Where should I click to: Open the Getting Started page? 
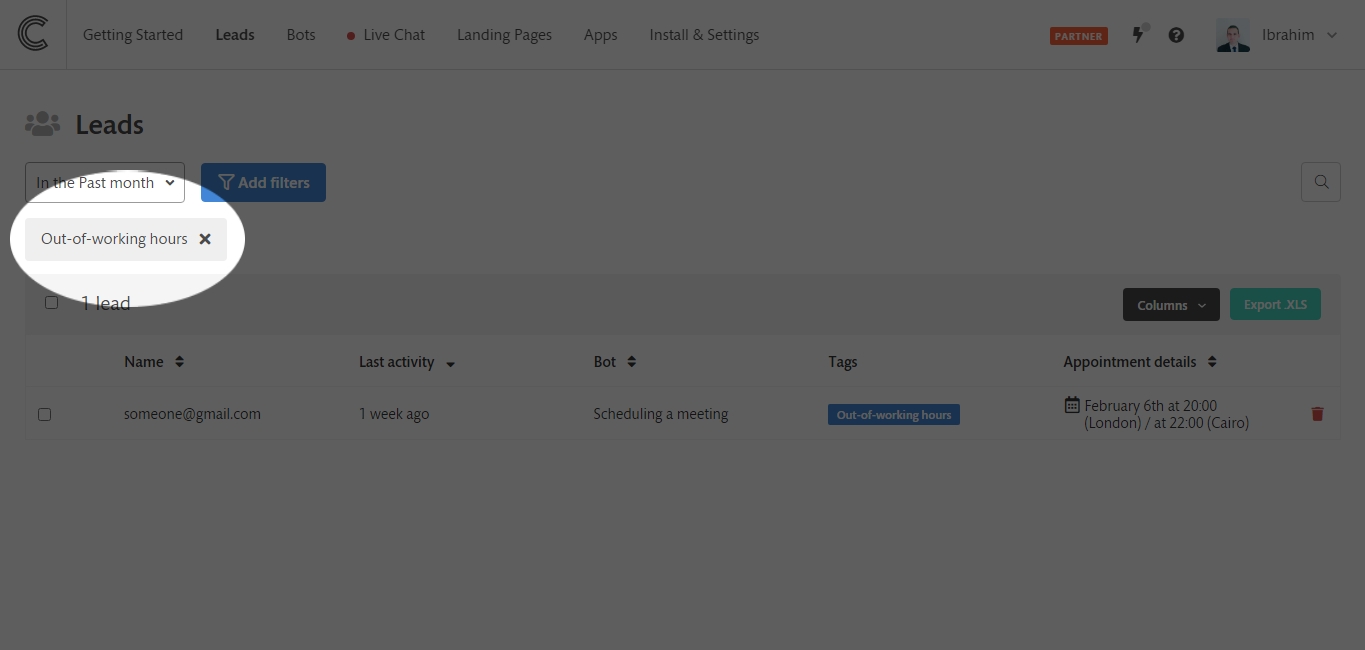(133, 35)
